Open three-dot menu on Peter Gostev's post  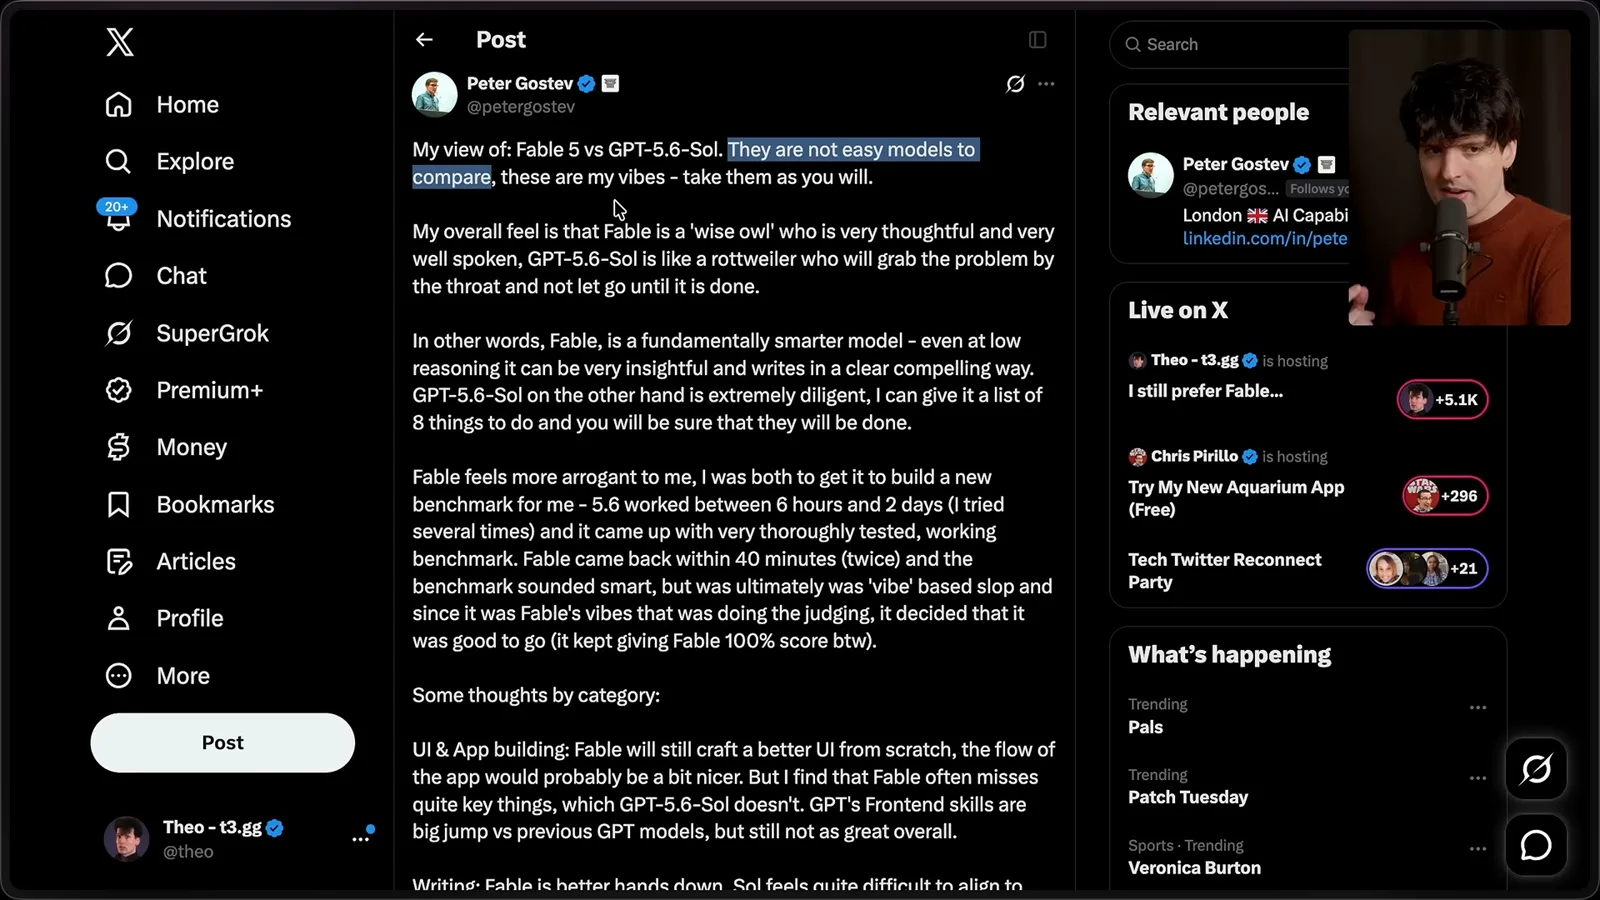click(1046, 84)
